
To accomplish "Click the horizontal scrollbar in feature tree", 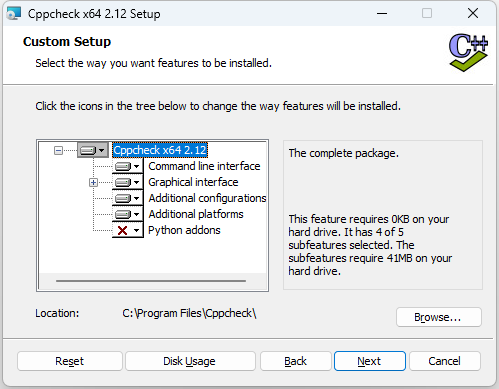I will [x=151, y=281].
